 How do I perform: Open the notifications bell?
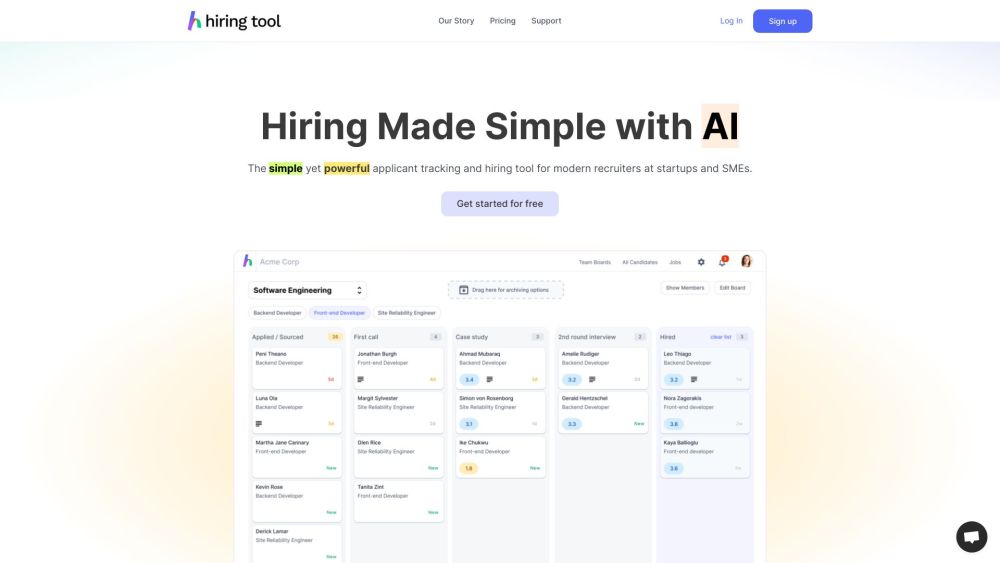coord(722,262)
